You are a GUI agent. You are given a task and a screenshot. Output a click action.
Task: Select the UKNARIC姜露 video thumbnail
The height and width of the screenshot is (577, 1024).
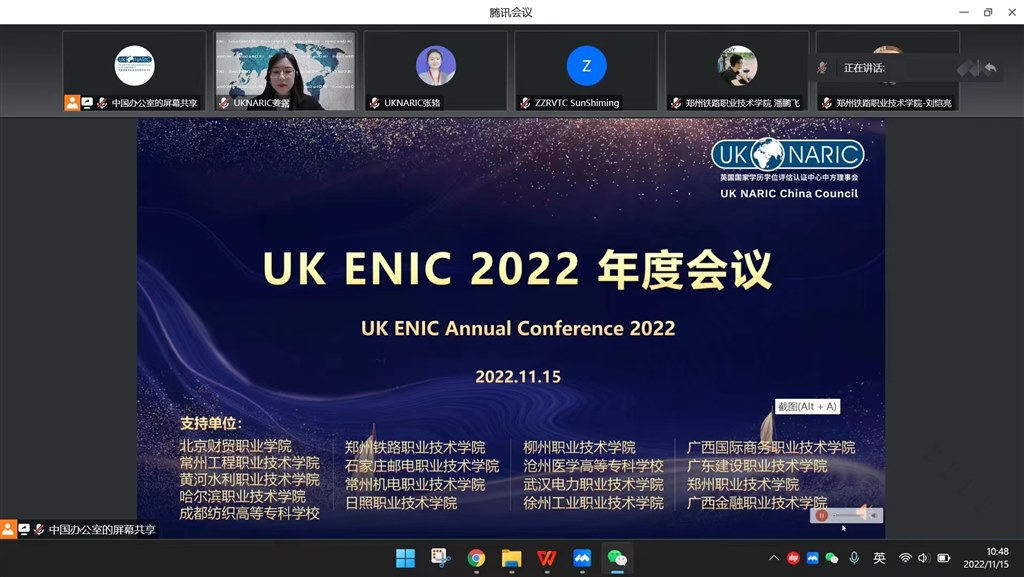pos(285,70)
